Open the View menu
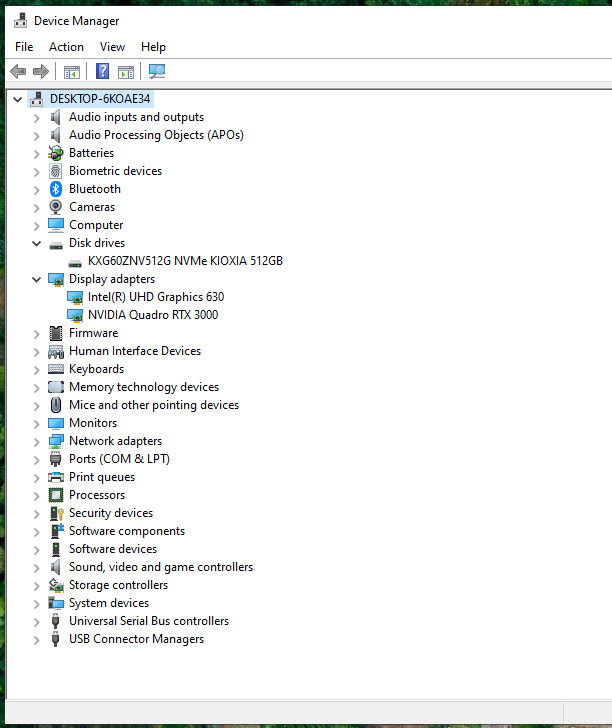 pyautogui.click(x=112, y=47)
